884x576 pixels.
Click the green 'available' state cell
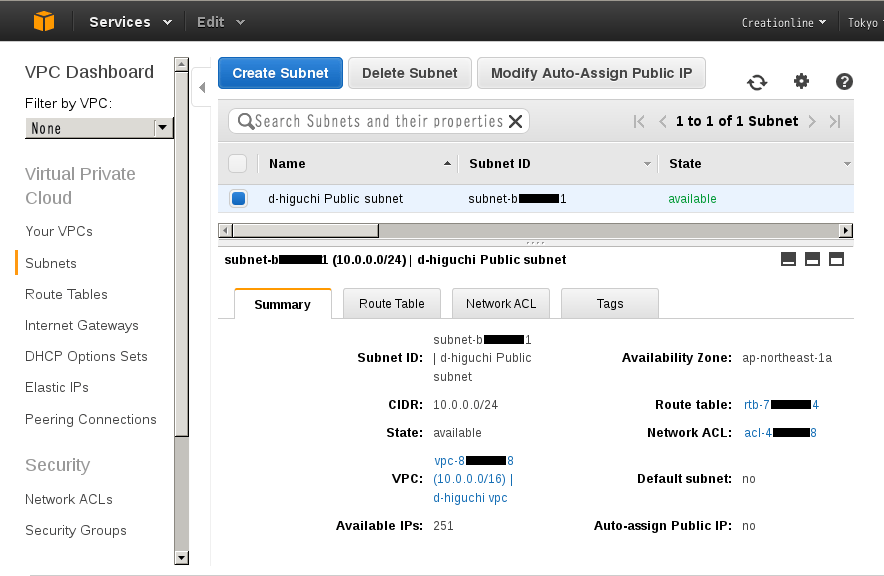click(692, 198)
